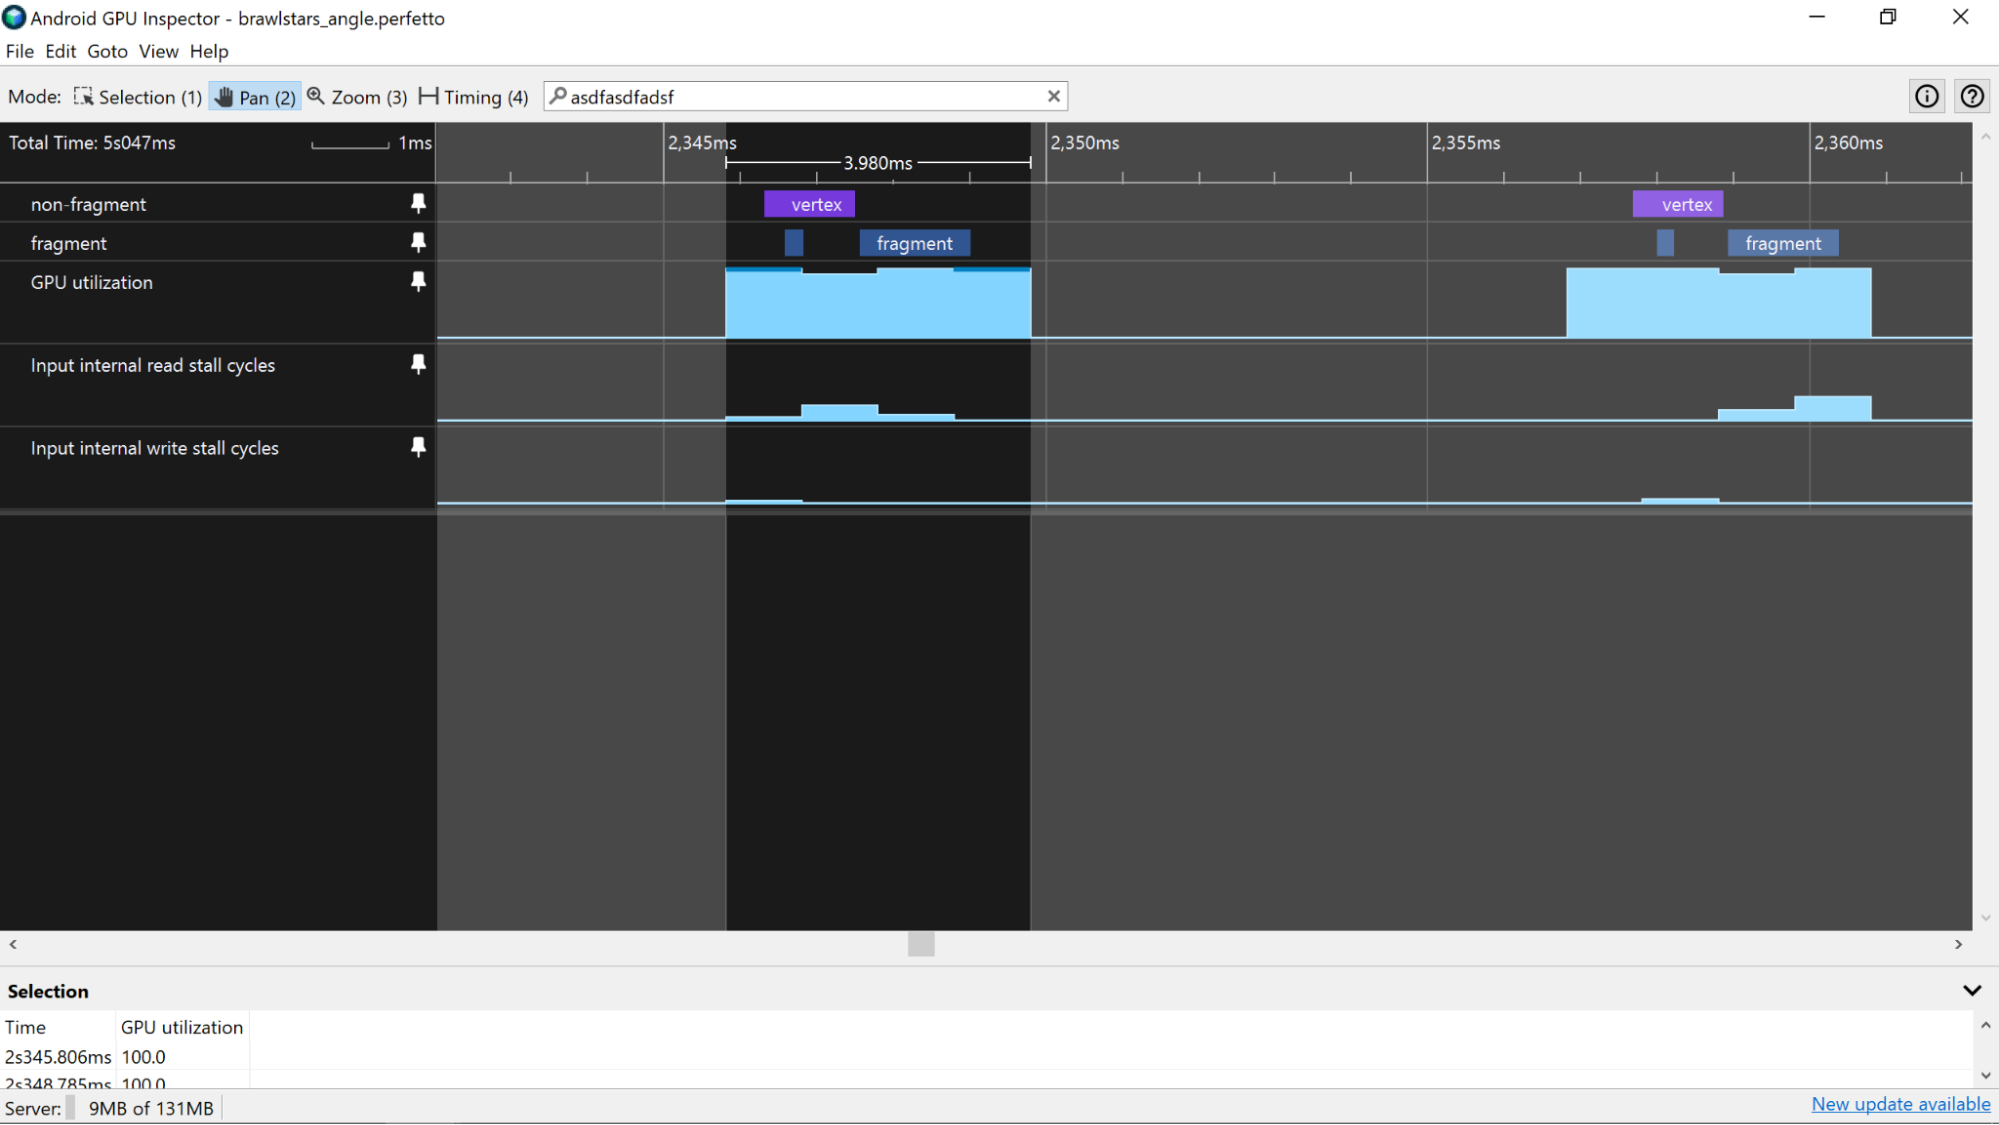Open the help question-mark icon
Screen dimensions: 1999x1125
pos(1972,96)
